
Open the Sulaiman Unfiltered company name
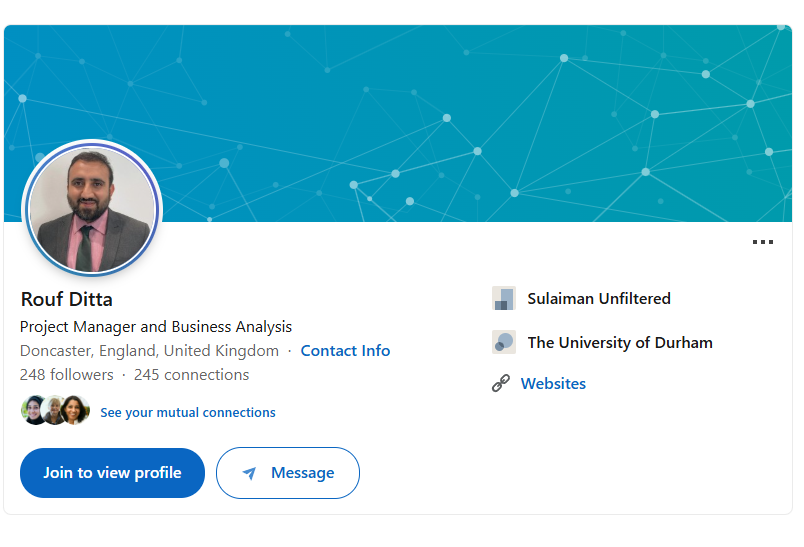tap(599, 298)
